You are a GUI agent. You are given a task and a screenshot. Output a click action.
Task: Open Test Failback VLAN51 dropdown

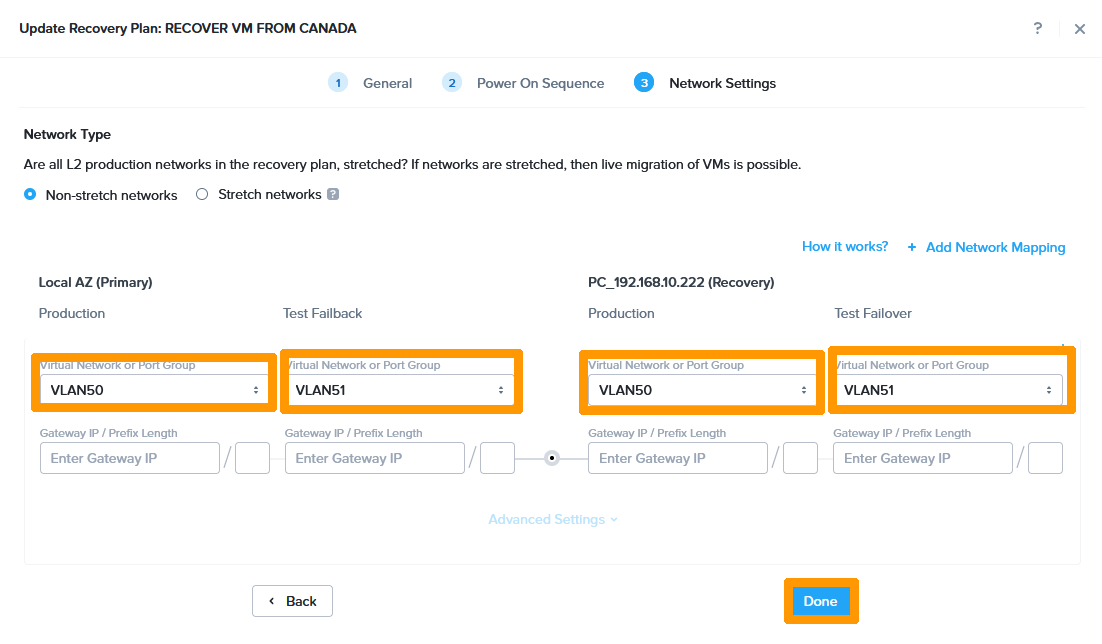point(400,390)
